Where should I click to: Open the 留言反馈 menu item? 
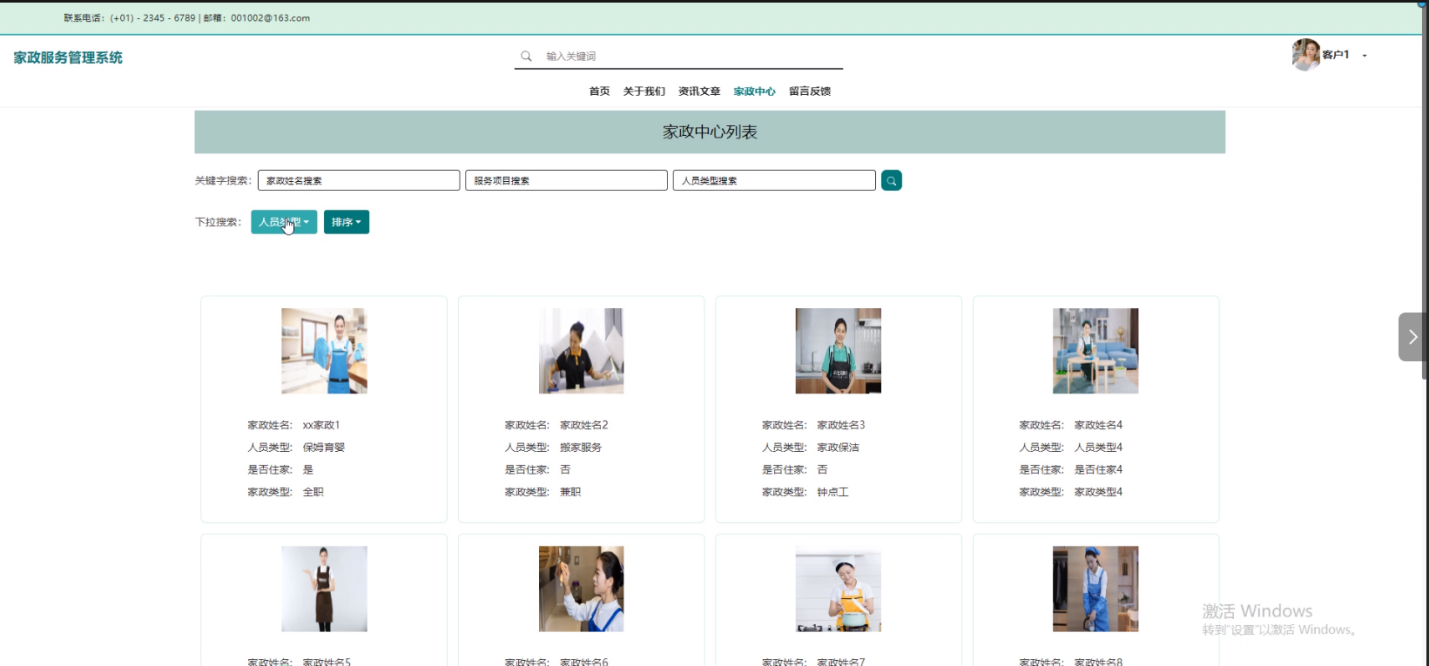tap(810, 91)
